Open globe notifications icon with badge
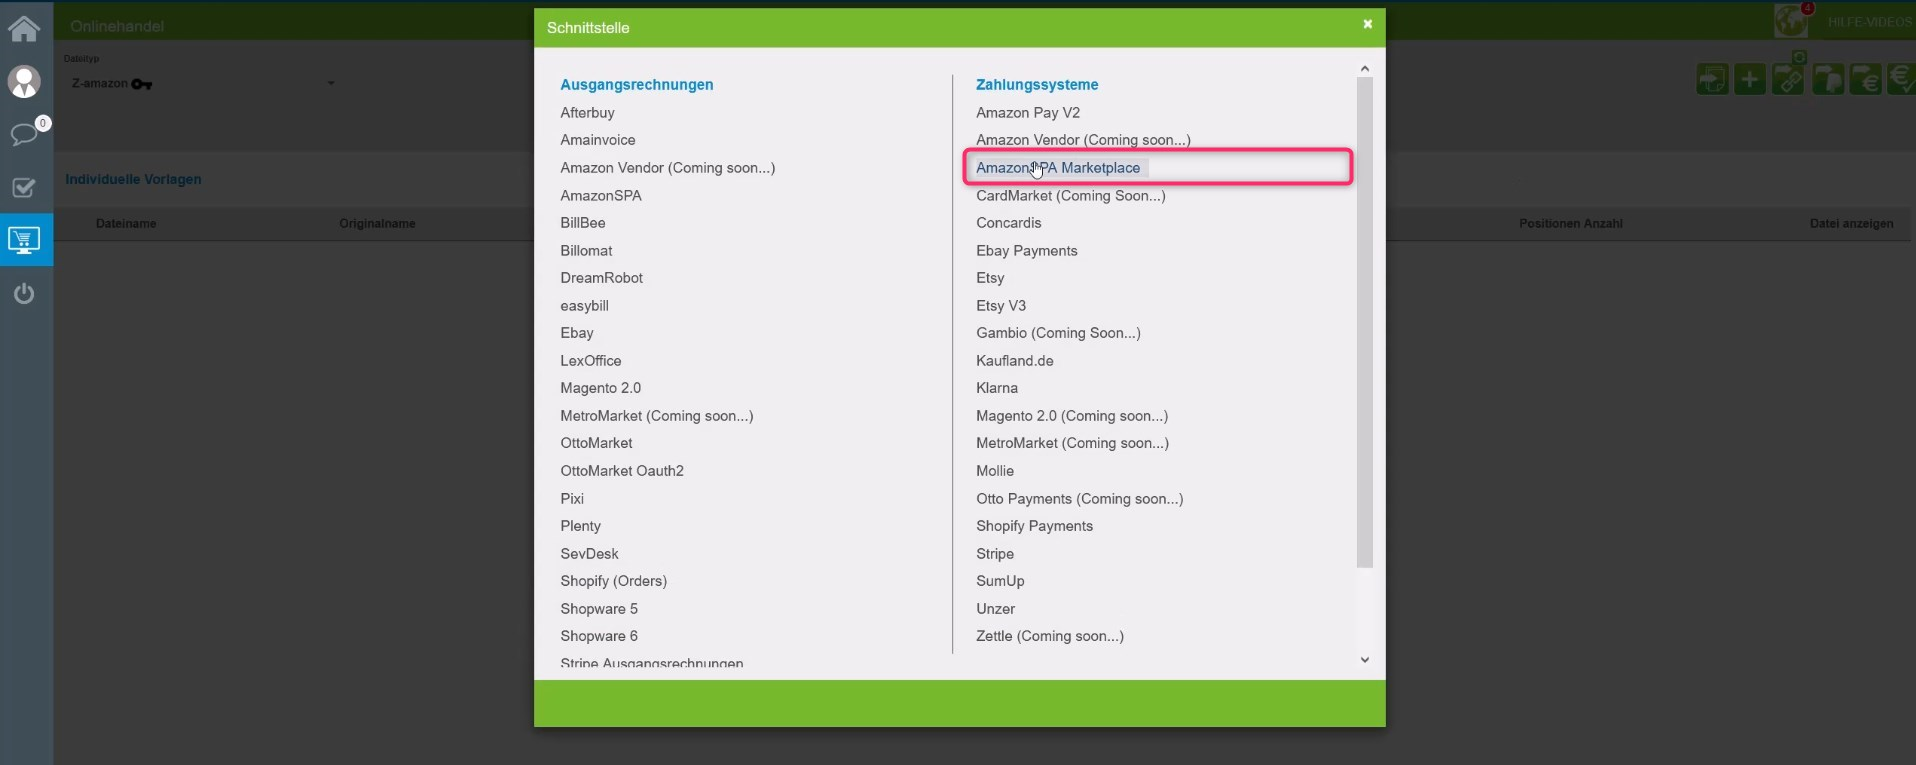Viewport: 1916px width, 765px height. (1793, 20)
